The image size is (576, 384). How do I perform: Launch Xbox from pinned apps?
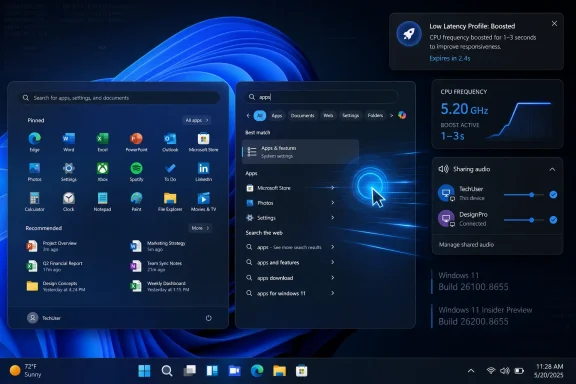(102, 168)
